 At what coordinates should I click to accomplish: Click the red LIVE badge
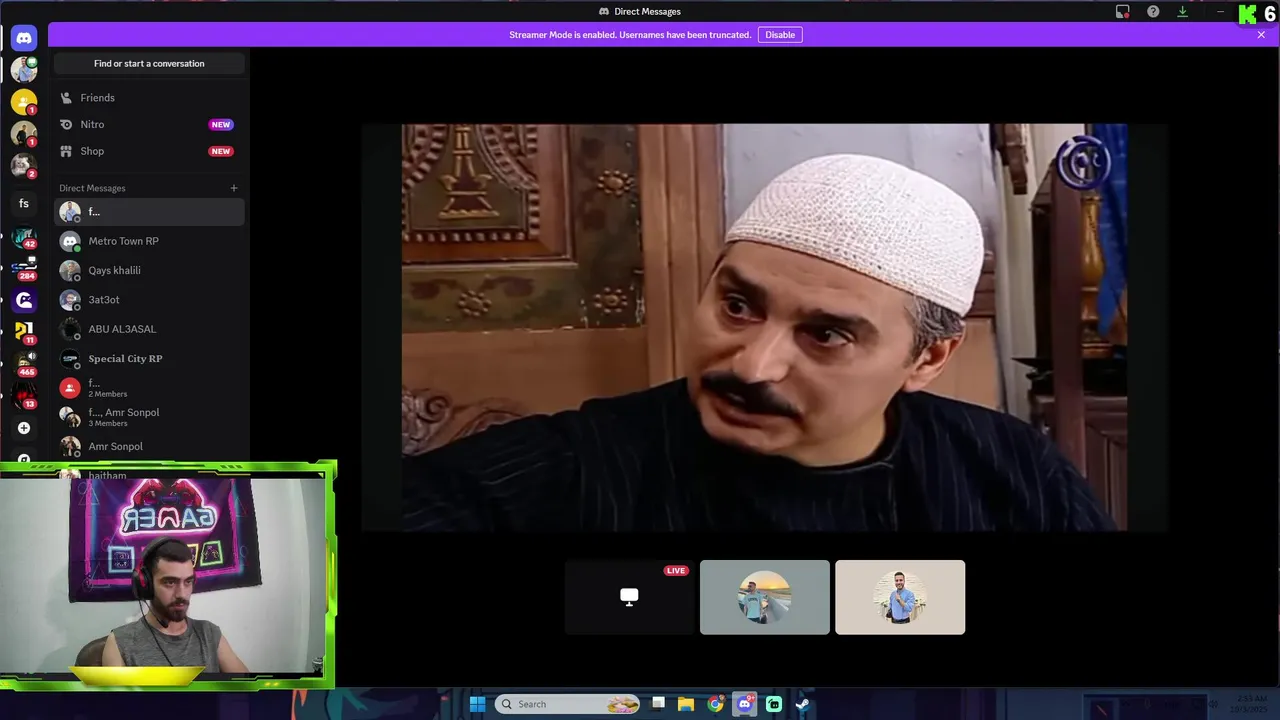click(x=676, y=571)
